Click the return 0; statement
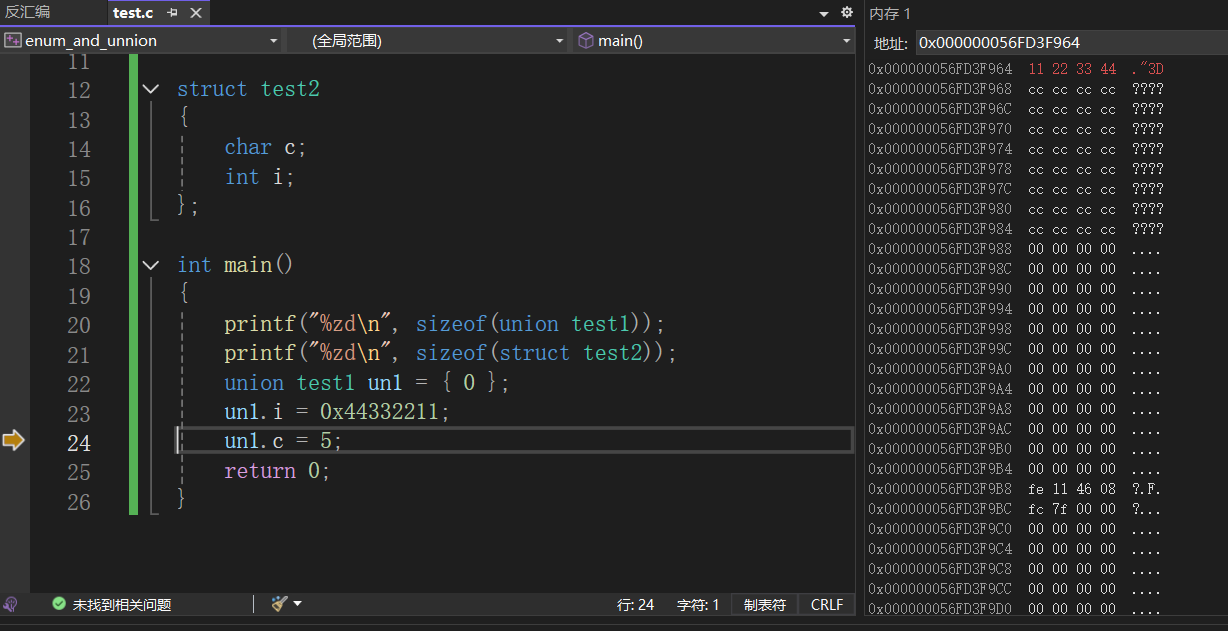 point(277,471)
